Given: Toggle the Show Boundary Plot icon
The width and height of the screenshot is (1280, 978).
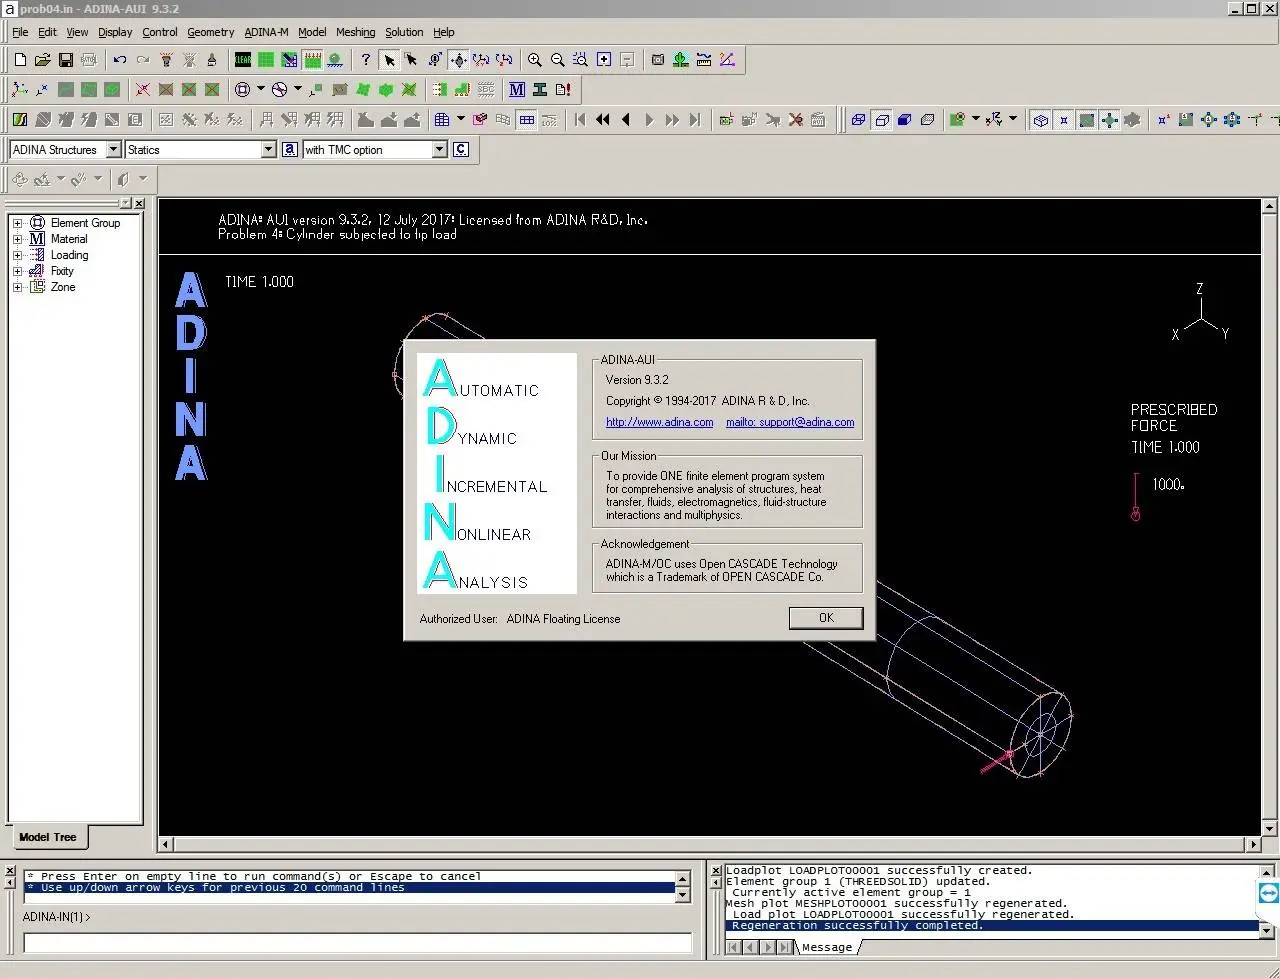Looking at the screenshot, I should click(x=335, y=60).
